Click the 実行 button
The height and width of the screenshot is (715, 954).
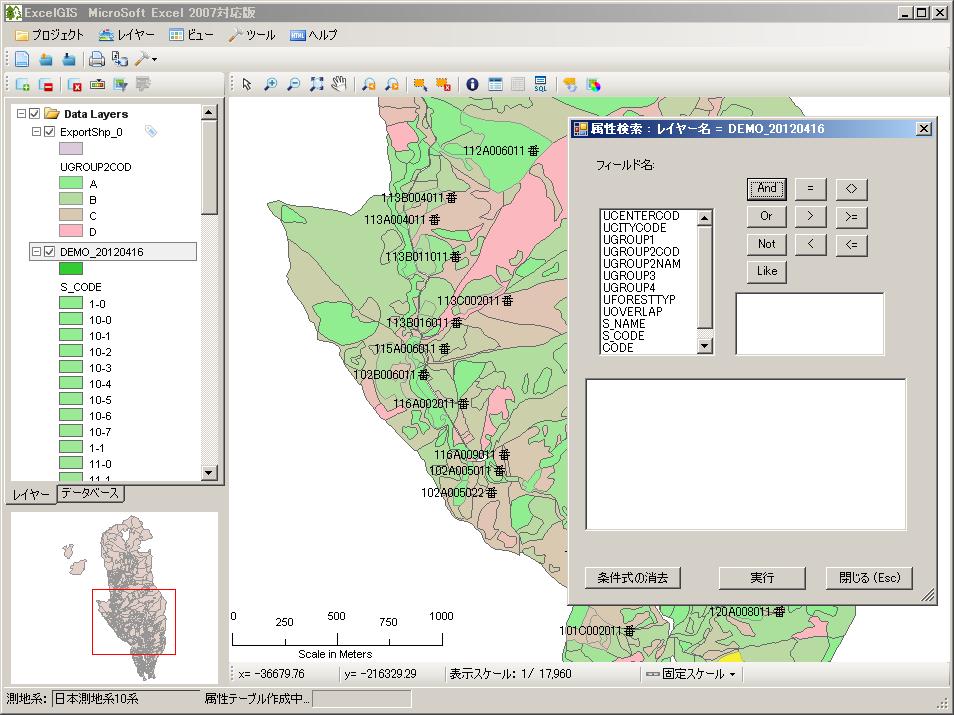click(762, 578)
